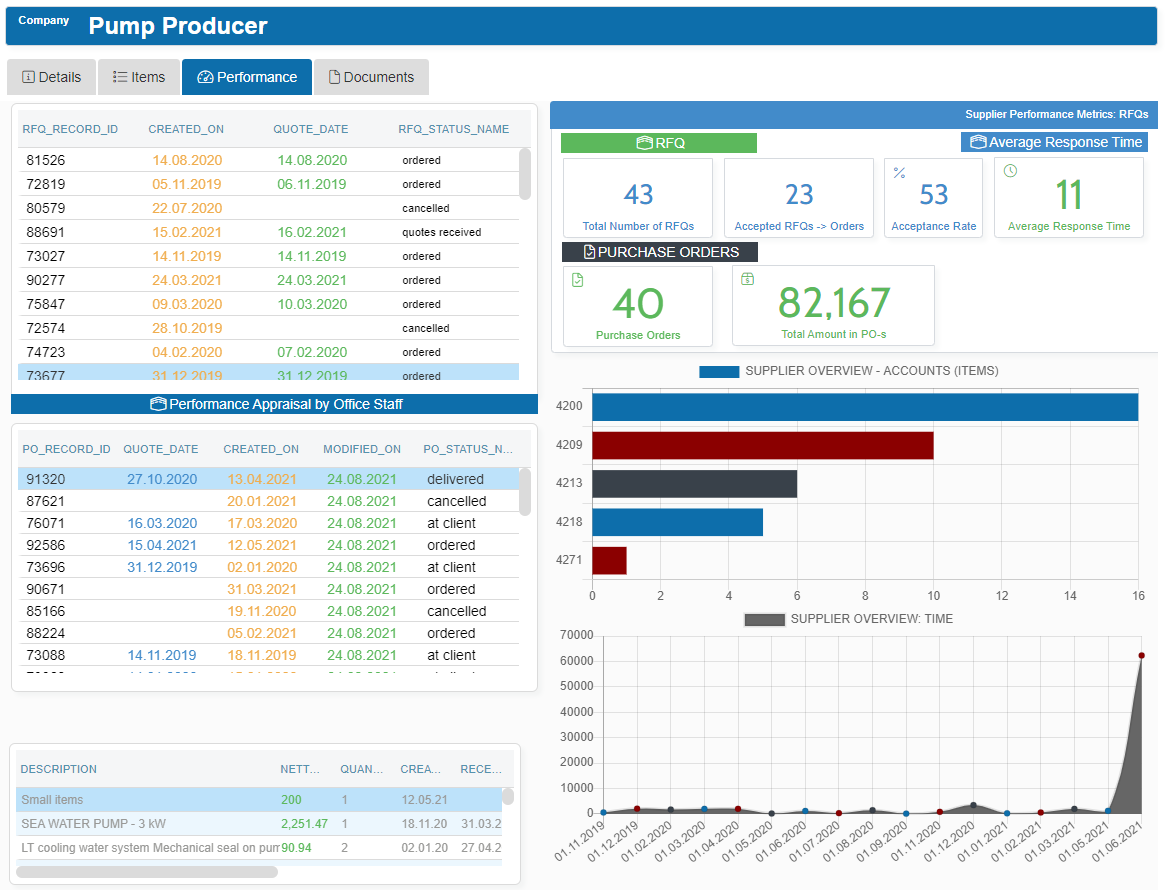This screenshot has width=1167, height=890.
Task: Click the list icon on the Items tab
Action: (x=118, y=77)
